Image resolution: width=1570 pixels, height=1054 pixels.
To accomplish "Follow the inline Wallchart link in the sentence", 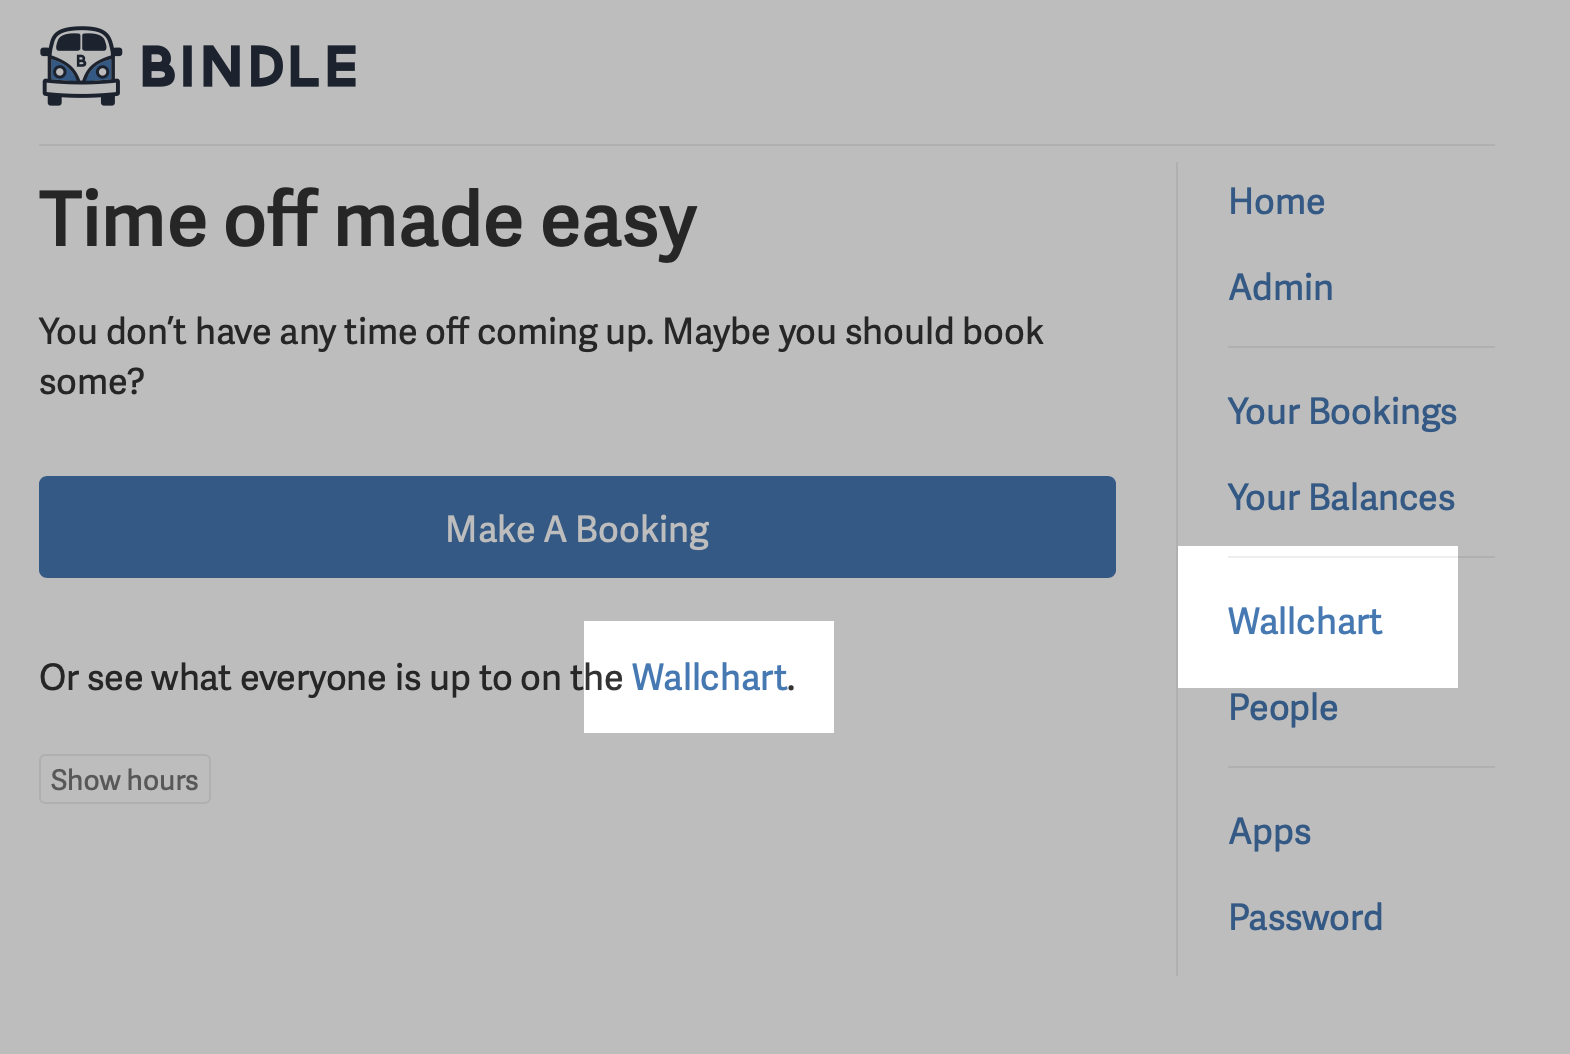I will coord(709,678).
